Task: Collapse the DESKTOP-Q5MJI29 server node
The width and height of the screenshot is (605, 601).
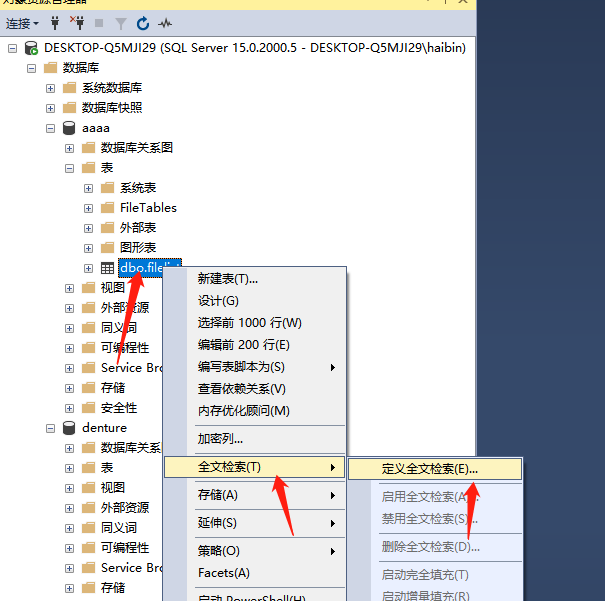Action: pos(13,48)
